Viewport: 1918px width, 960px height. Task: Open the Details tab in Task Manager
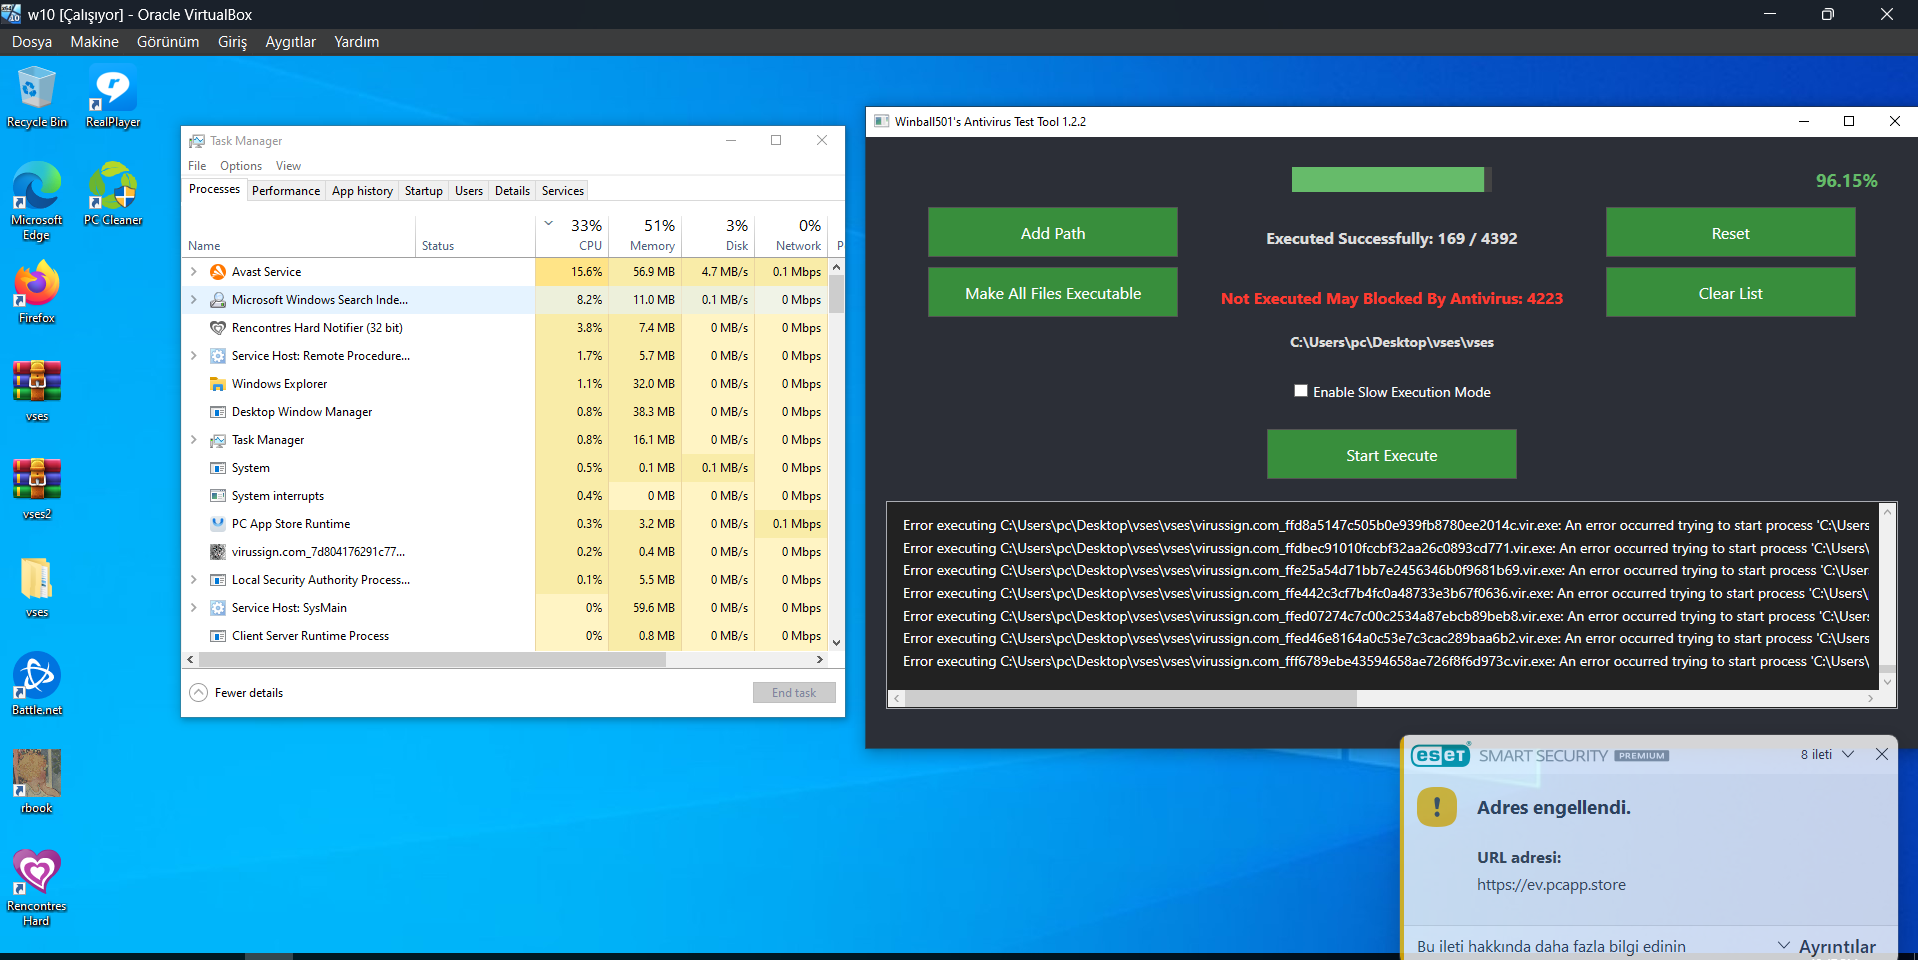click(x=513, y=191)
